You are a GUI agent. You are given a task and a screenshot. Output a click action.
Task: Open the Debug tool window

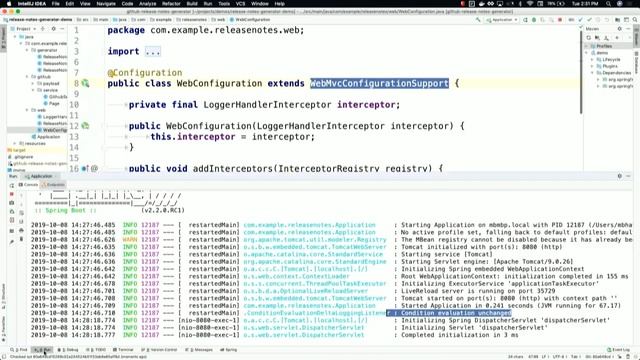pyautogui.click(x=68, y=350)
